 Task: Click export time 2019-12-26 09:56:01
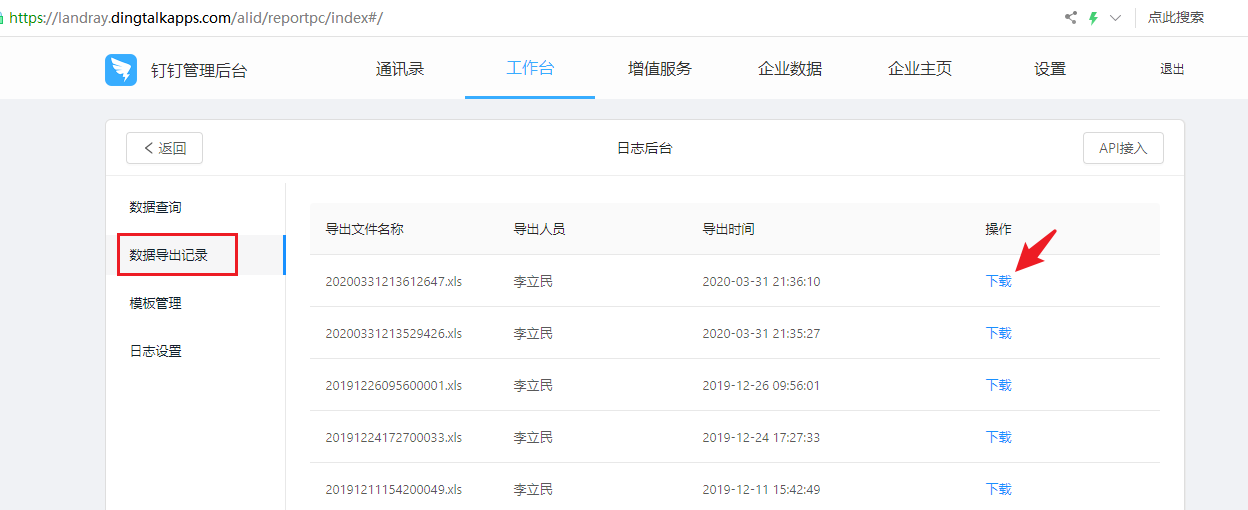tap(761, 385)
